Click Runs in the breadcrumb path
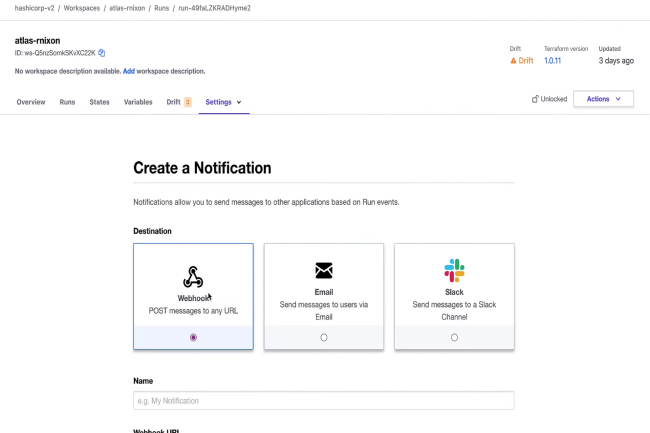The width and height of the screenshot is (650, 433). click(x=162, y=8)
